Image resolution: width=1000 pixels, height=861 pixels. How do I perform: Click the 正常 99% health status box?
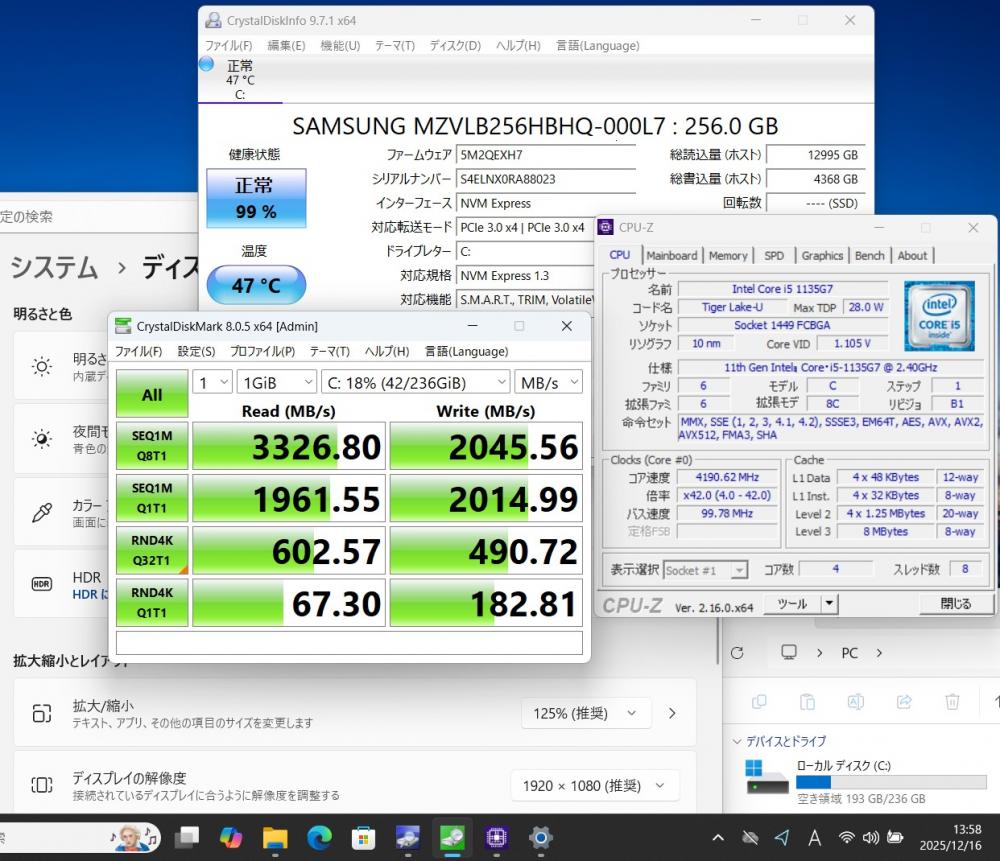tap(256, 198)
